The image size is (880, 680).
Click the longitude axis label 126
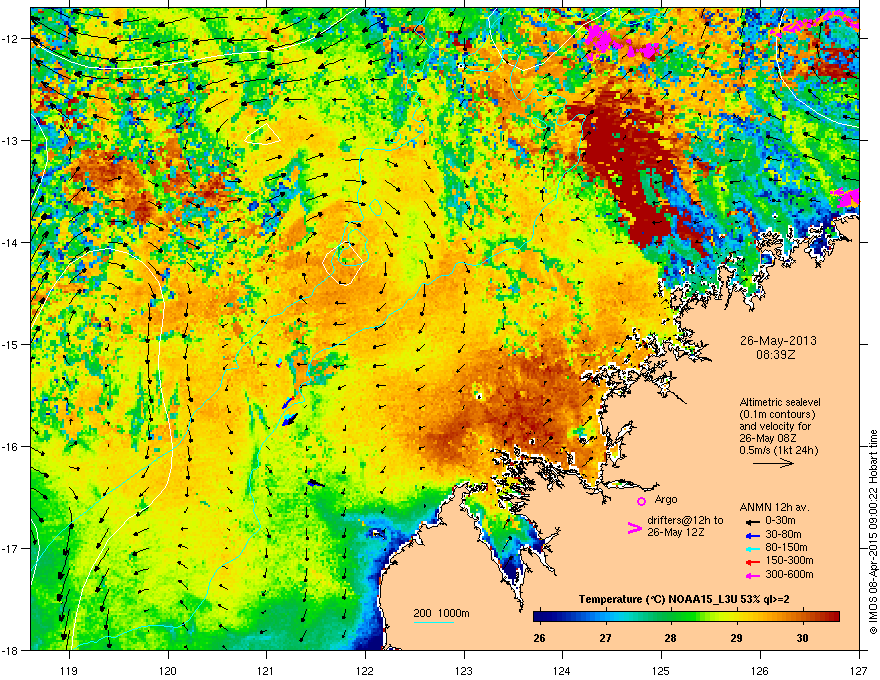pos(760,670)
